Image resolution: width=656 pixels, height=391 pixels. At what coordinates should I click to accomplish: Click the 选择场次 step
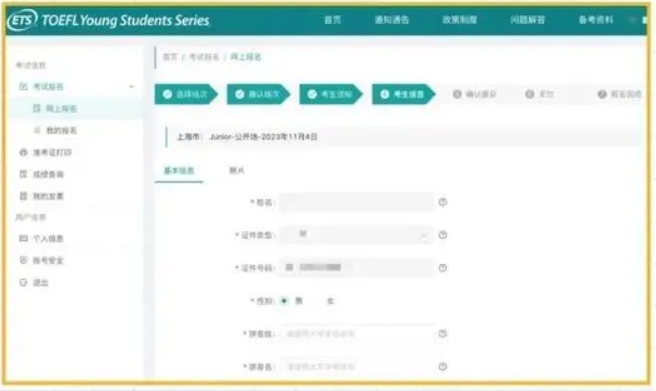coord(186,94)
